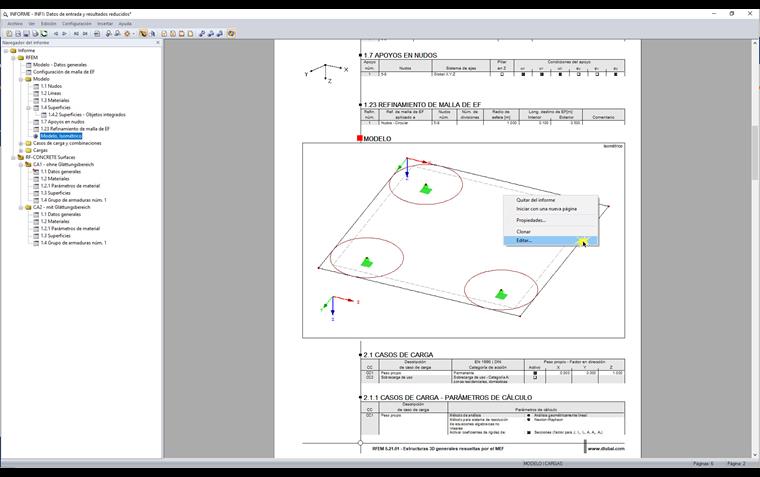Image resolution: width=760 pixels, height=477 pixels.
Task: Click the isometric model picture in report
Action: click(463, 240)
